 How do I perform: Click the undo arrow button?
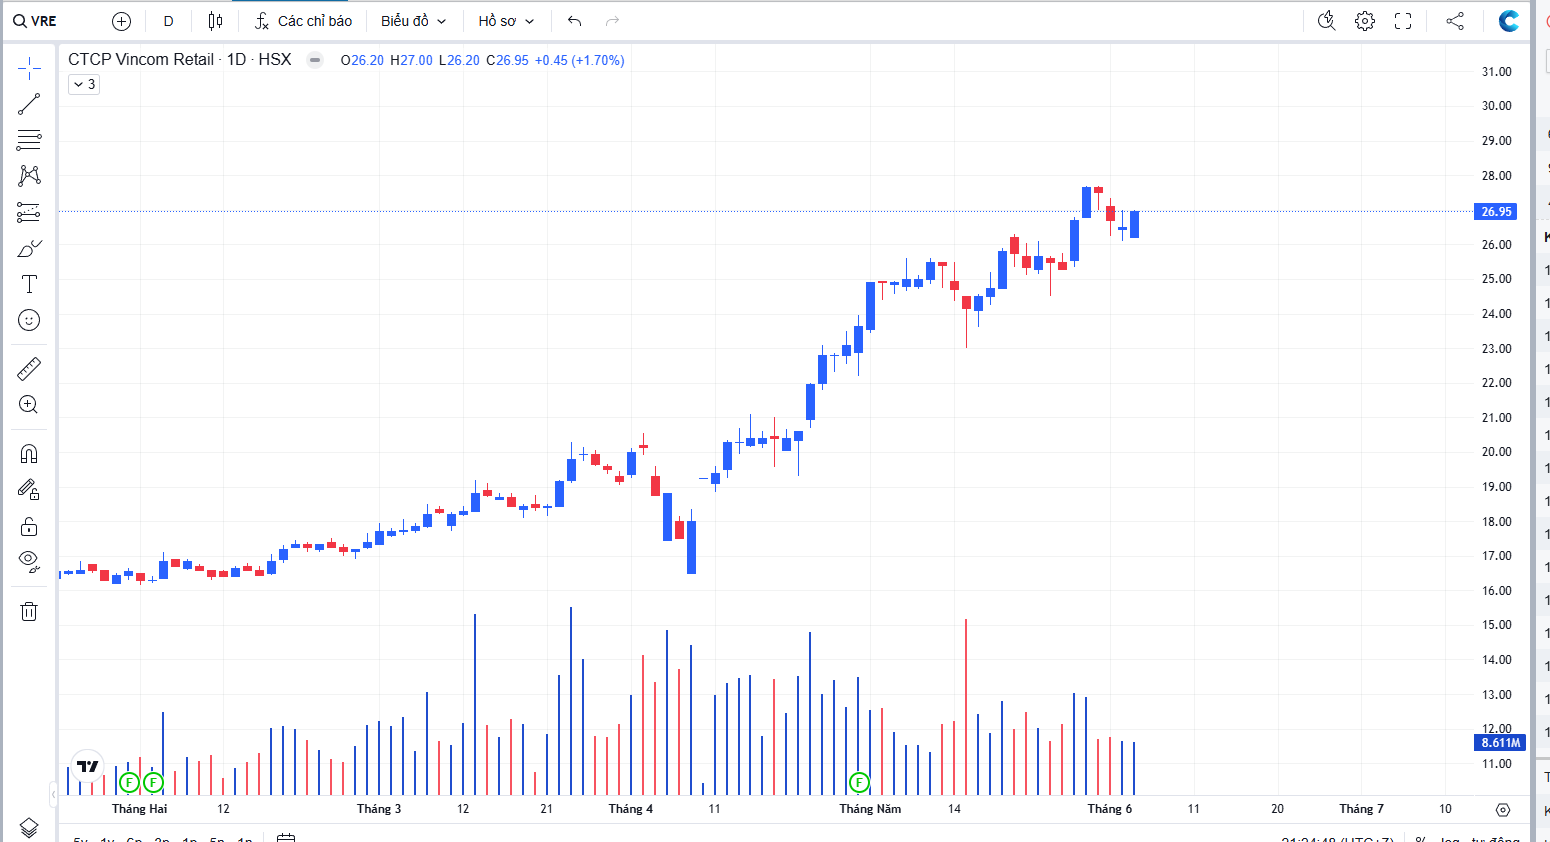coord(574,21)
